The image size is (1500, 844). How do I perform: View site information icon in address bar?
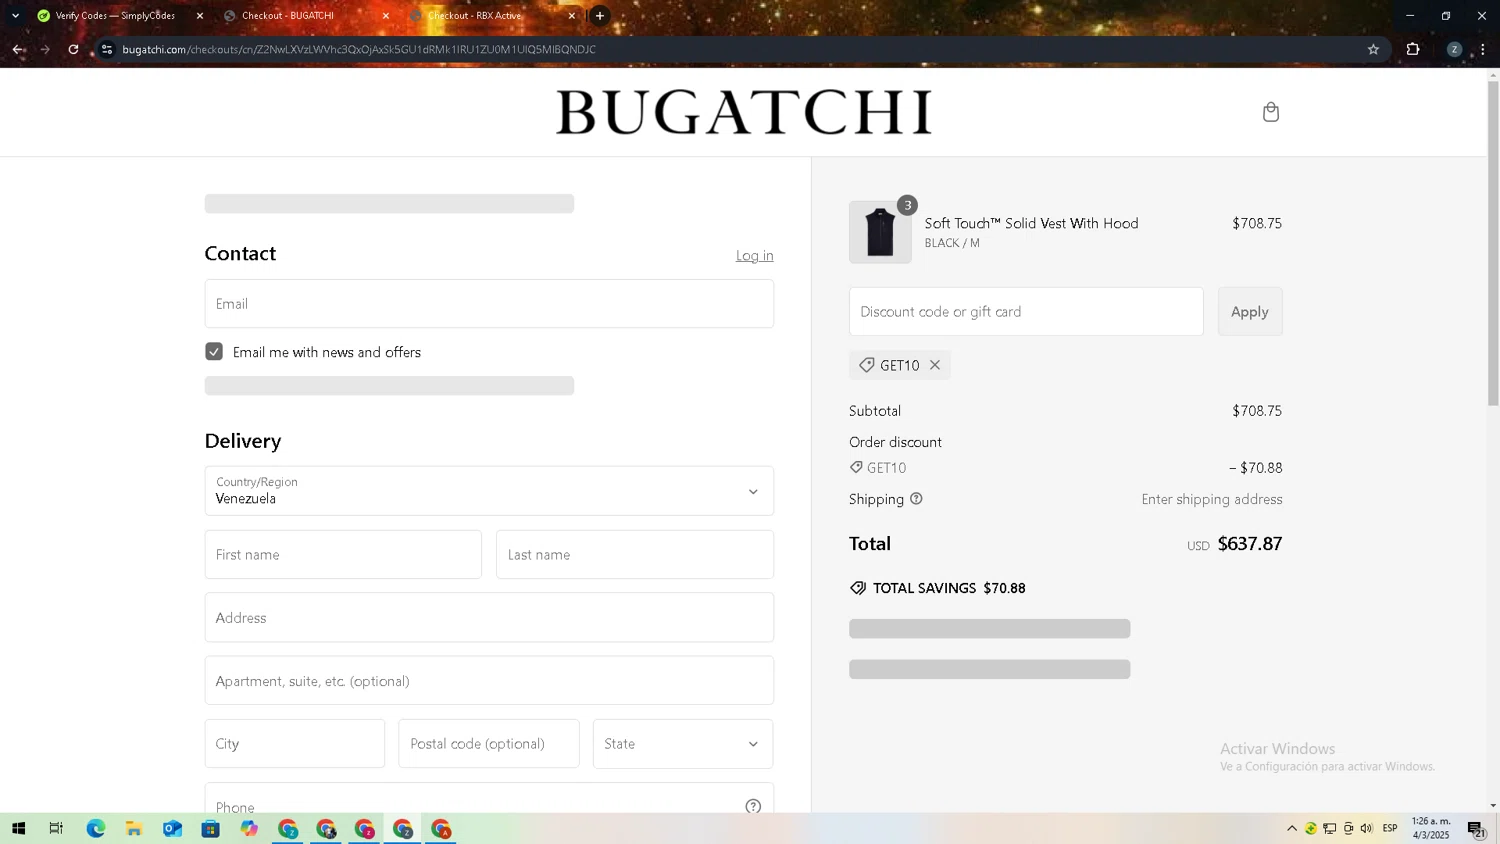tap(107, 49)
